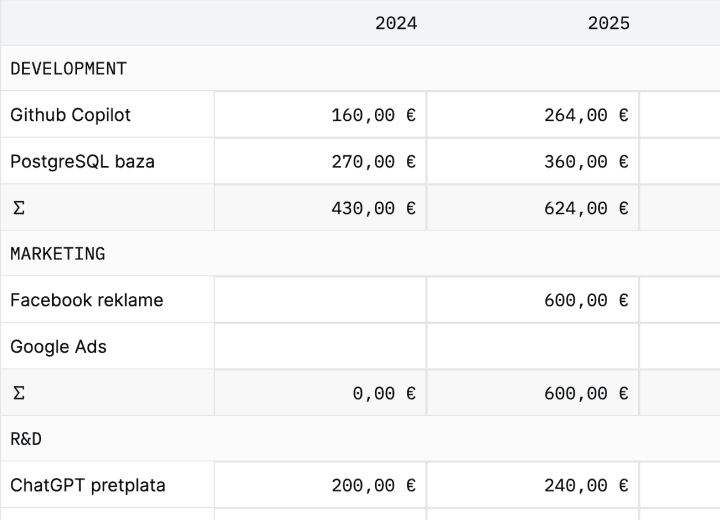Click the 2024 column header

click(x=395, y=23)
